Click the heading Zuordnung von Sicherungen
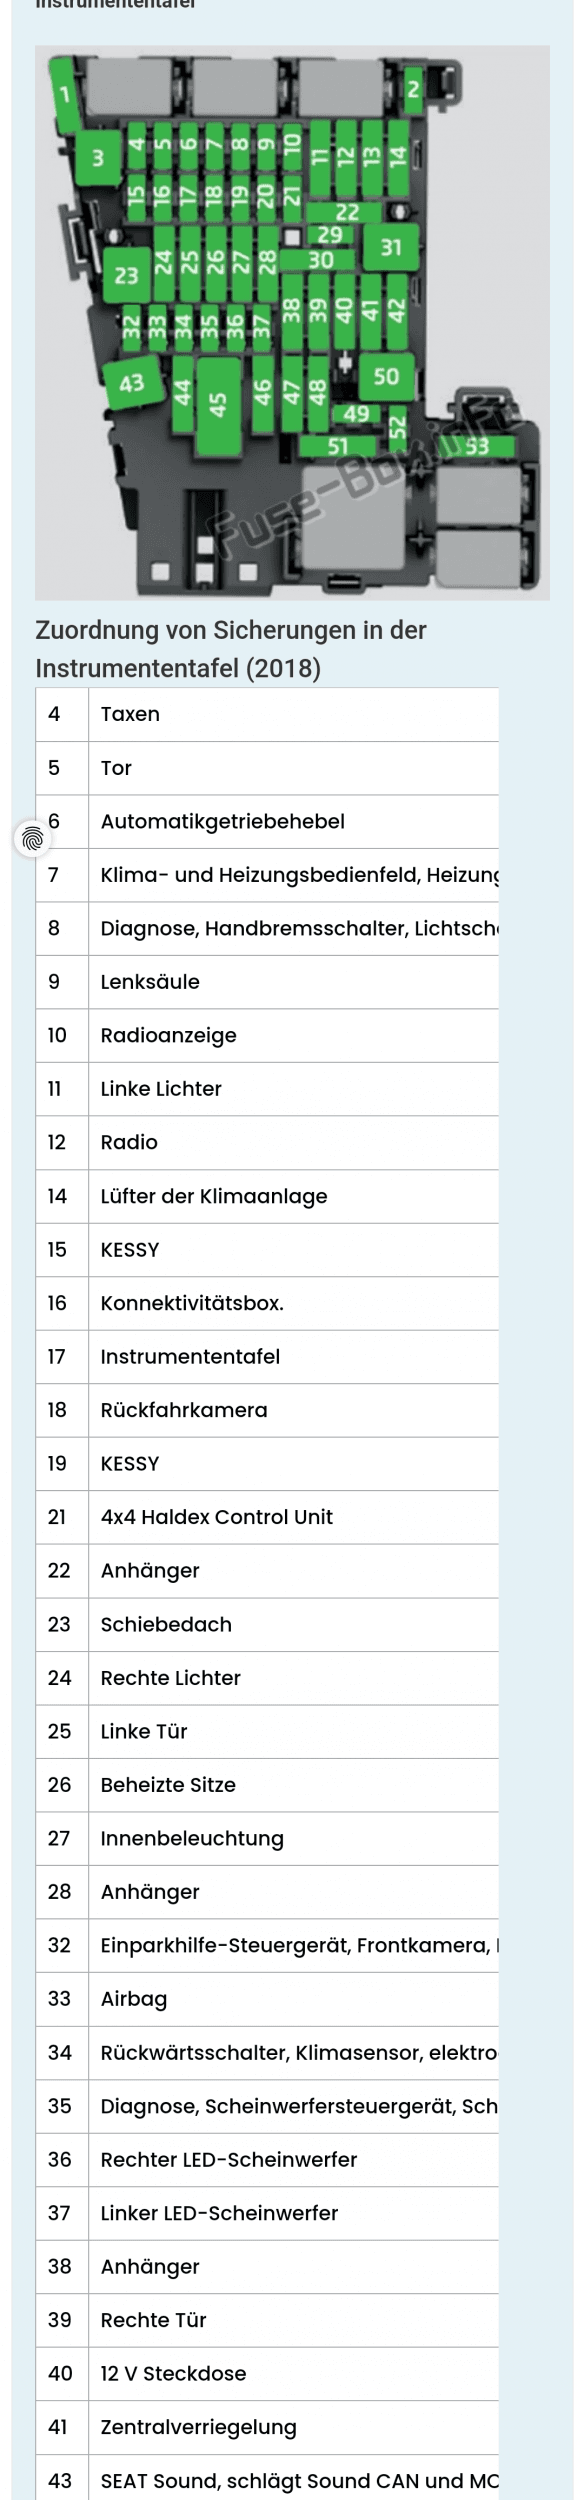The image size is (584, 2500). (x=231, y=649)
